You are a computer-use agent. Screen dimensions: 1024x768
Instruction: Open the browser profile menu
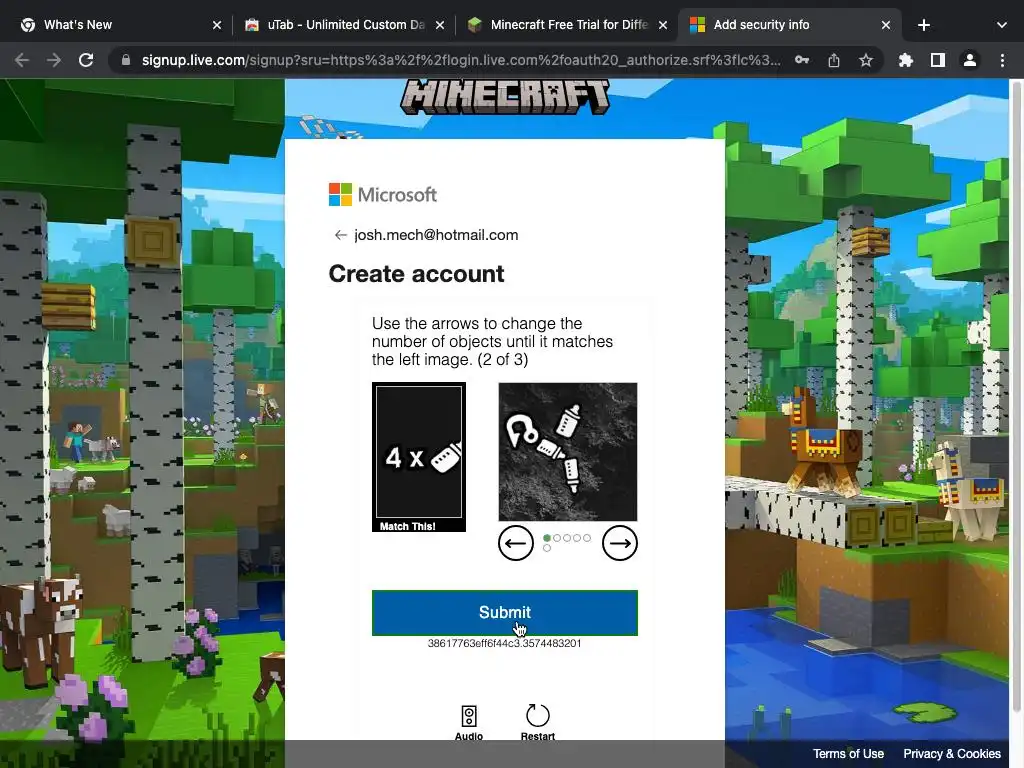tap(970, 60)
